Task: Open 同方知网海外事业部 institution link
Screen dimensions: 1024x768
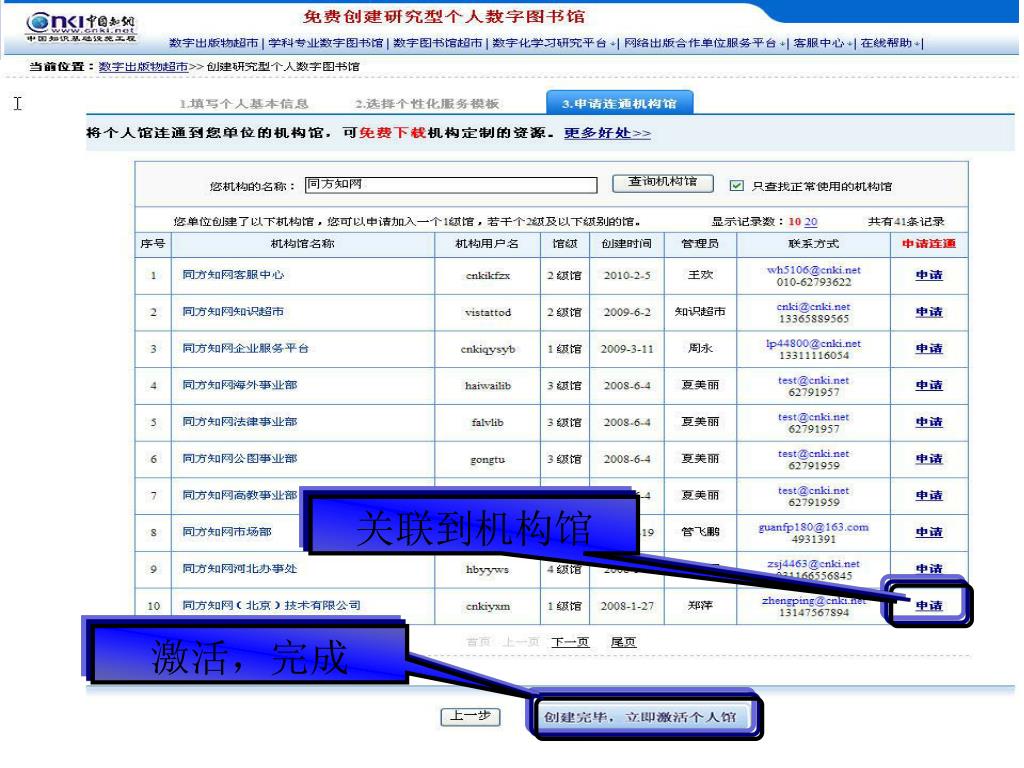Action: pos(240,385)
